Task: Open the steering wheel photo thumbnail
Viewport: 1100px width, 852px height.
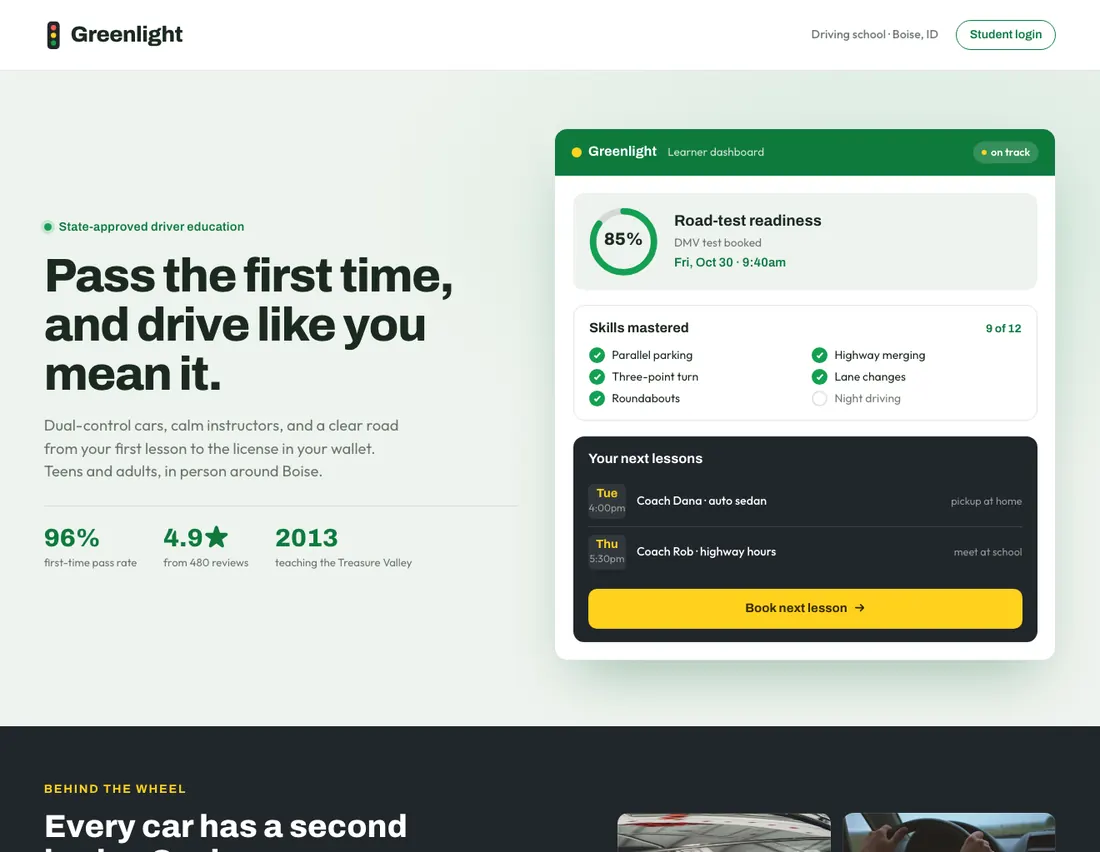Action: point(949,832)
